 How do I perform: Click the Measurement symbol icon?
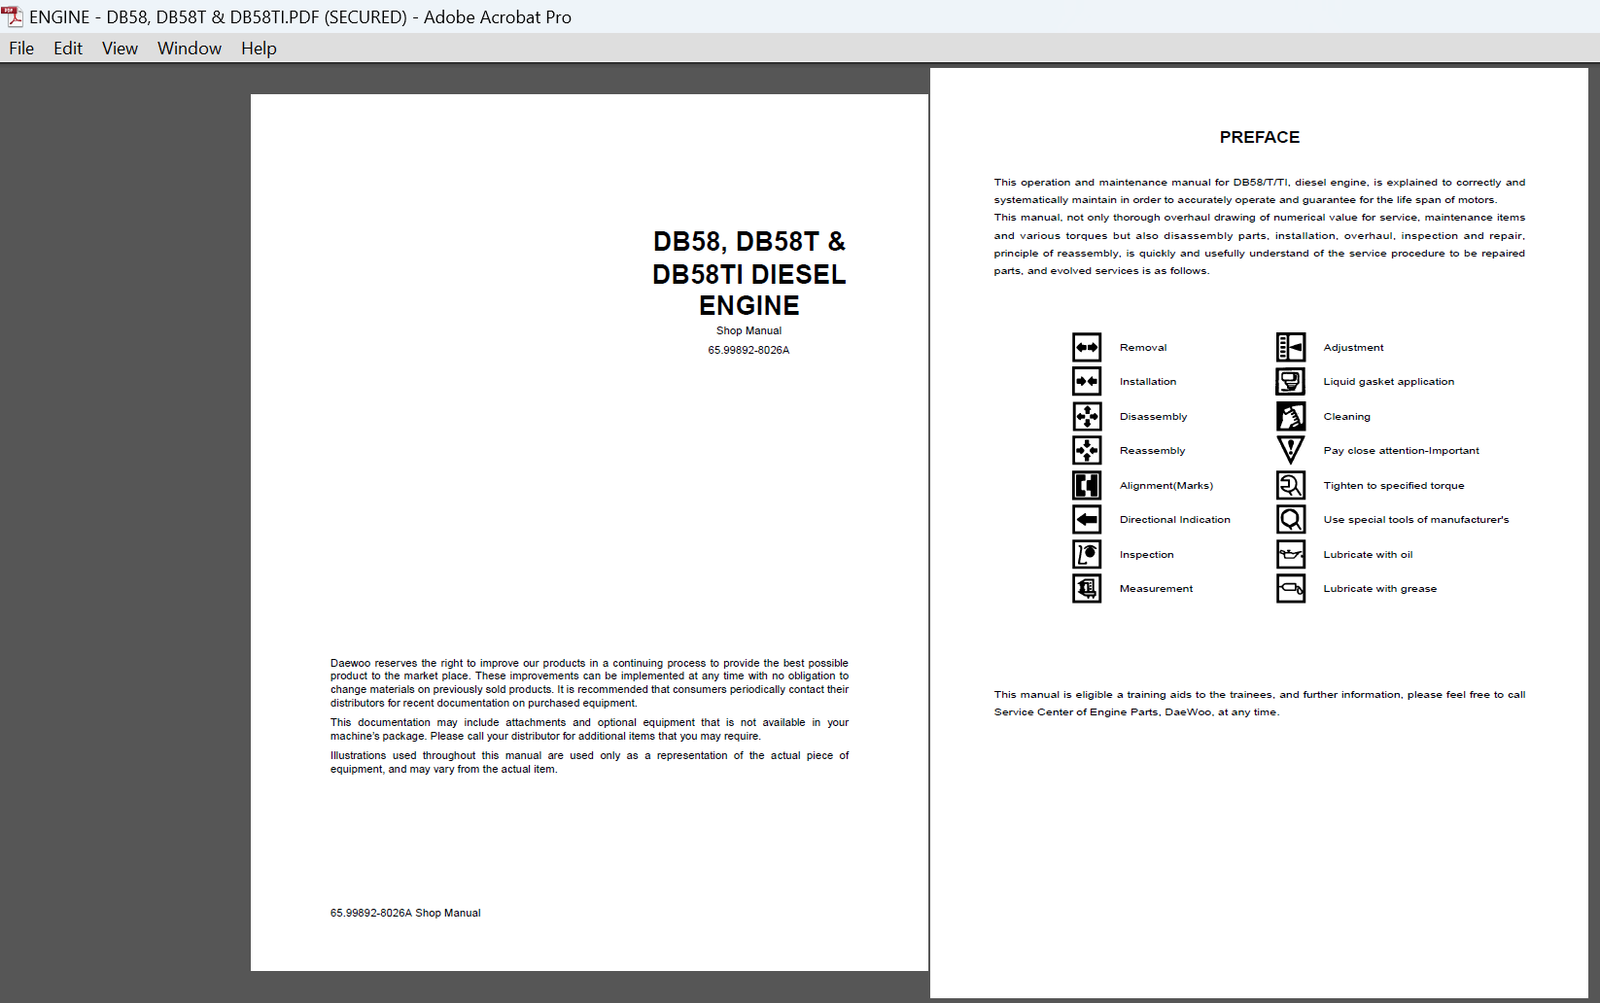click(x=1087, y=588)
